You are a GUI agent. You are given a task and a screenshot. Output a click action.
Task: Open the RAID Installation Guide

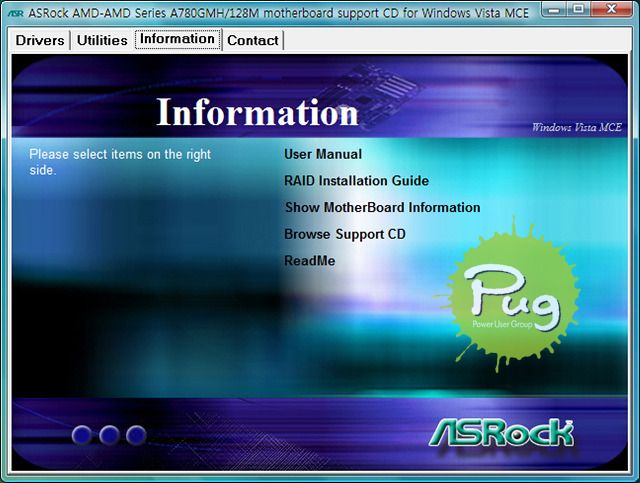356,180
